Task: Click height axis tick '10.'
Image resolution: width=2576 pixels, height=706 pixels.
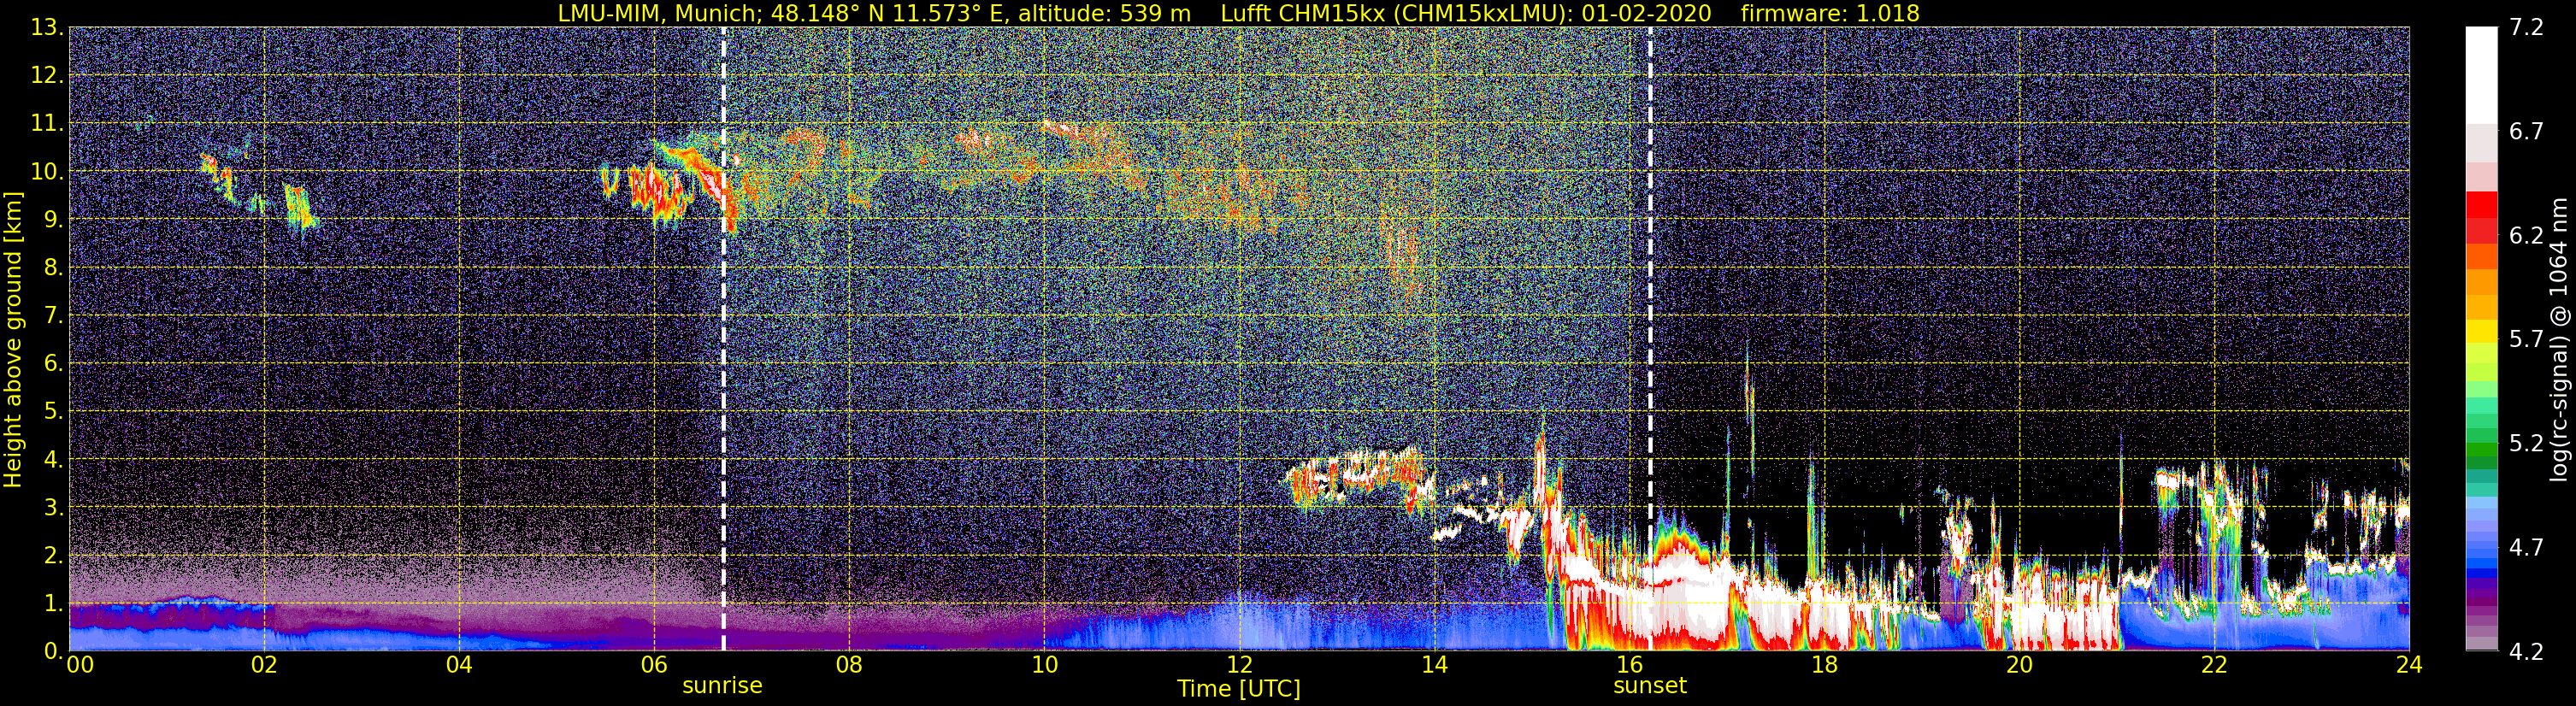Action: (47, 172)
